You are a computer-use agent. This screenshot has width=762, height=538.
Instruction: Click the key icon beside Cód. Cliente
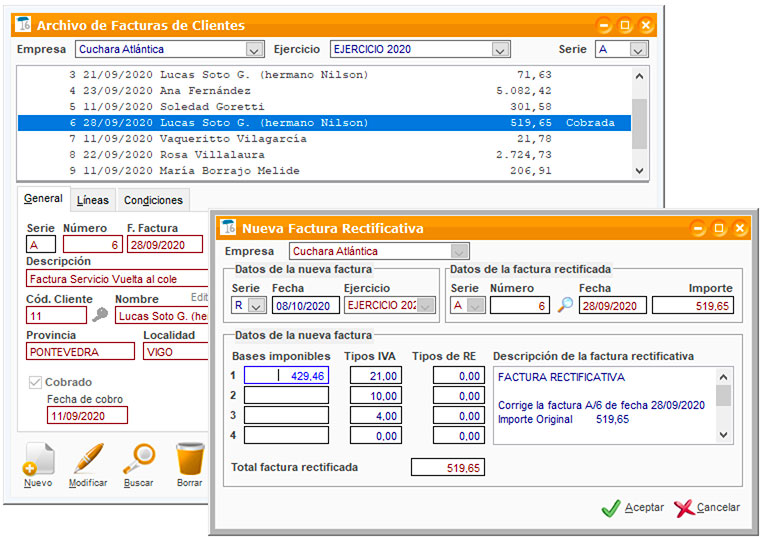100,315
